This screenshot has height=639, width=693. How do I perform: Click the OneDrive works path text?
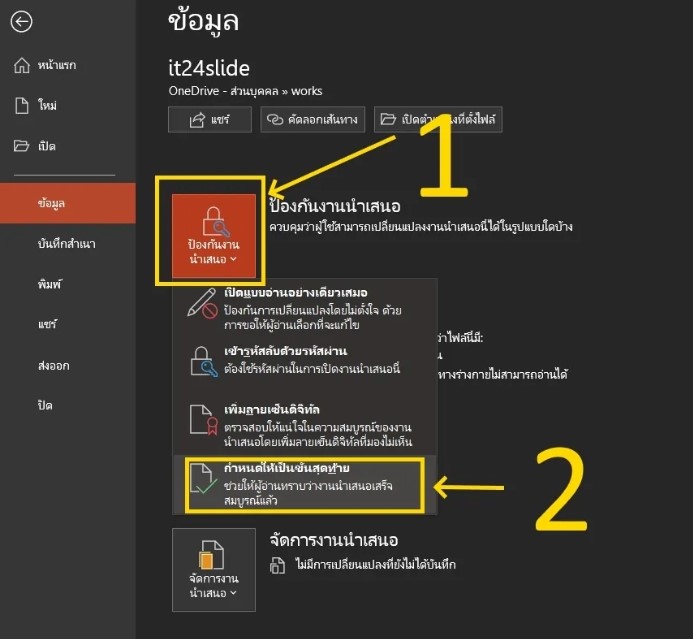coord(245,91)
